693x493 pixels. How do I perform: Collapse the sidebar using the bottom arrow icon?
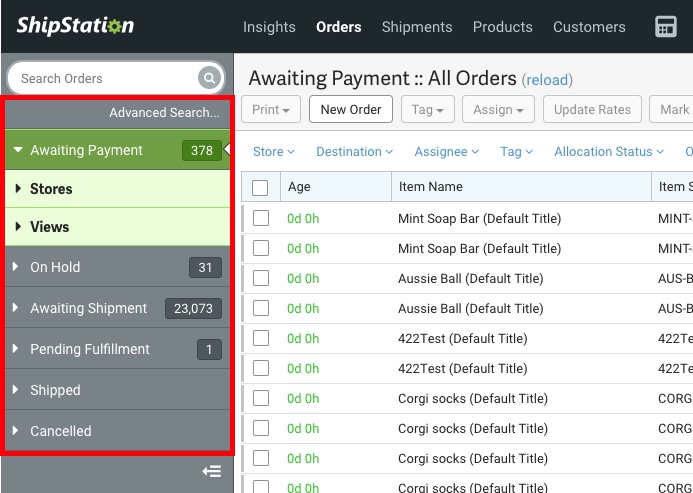click(x=212, y=471)
